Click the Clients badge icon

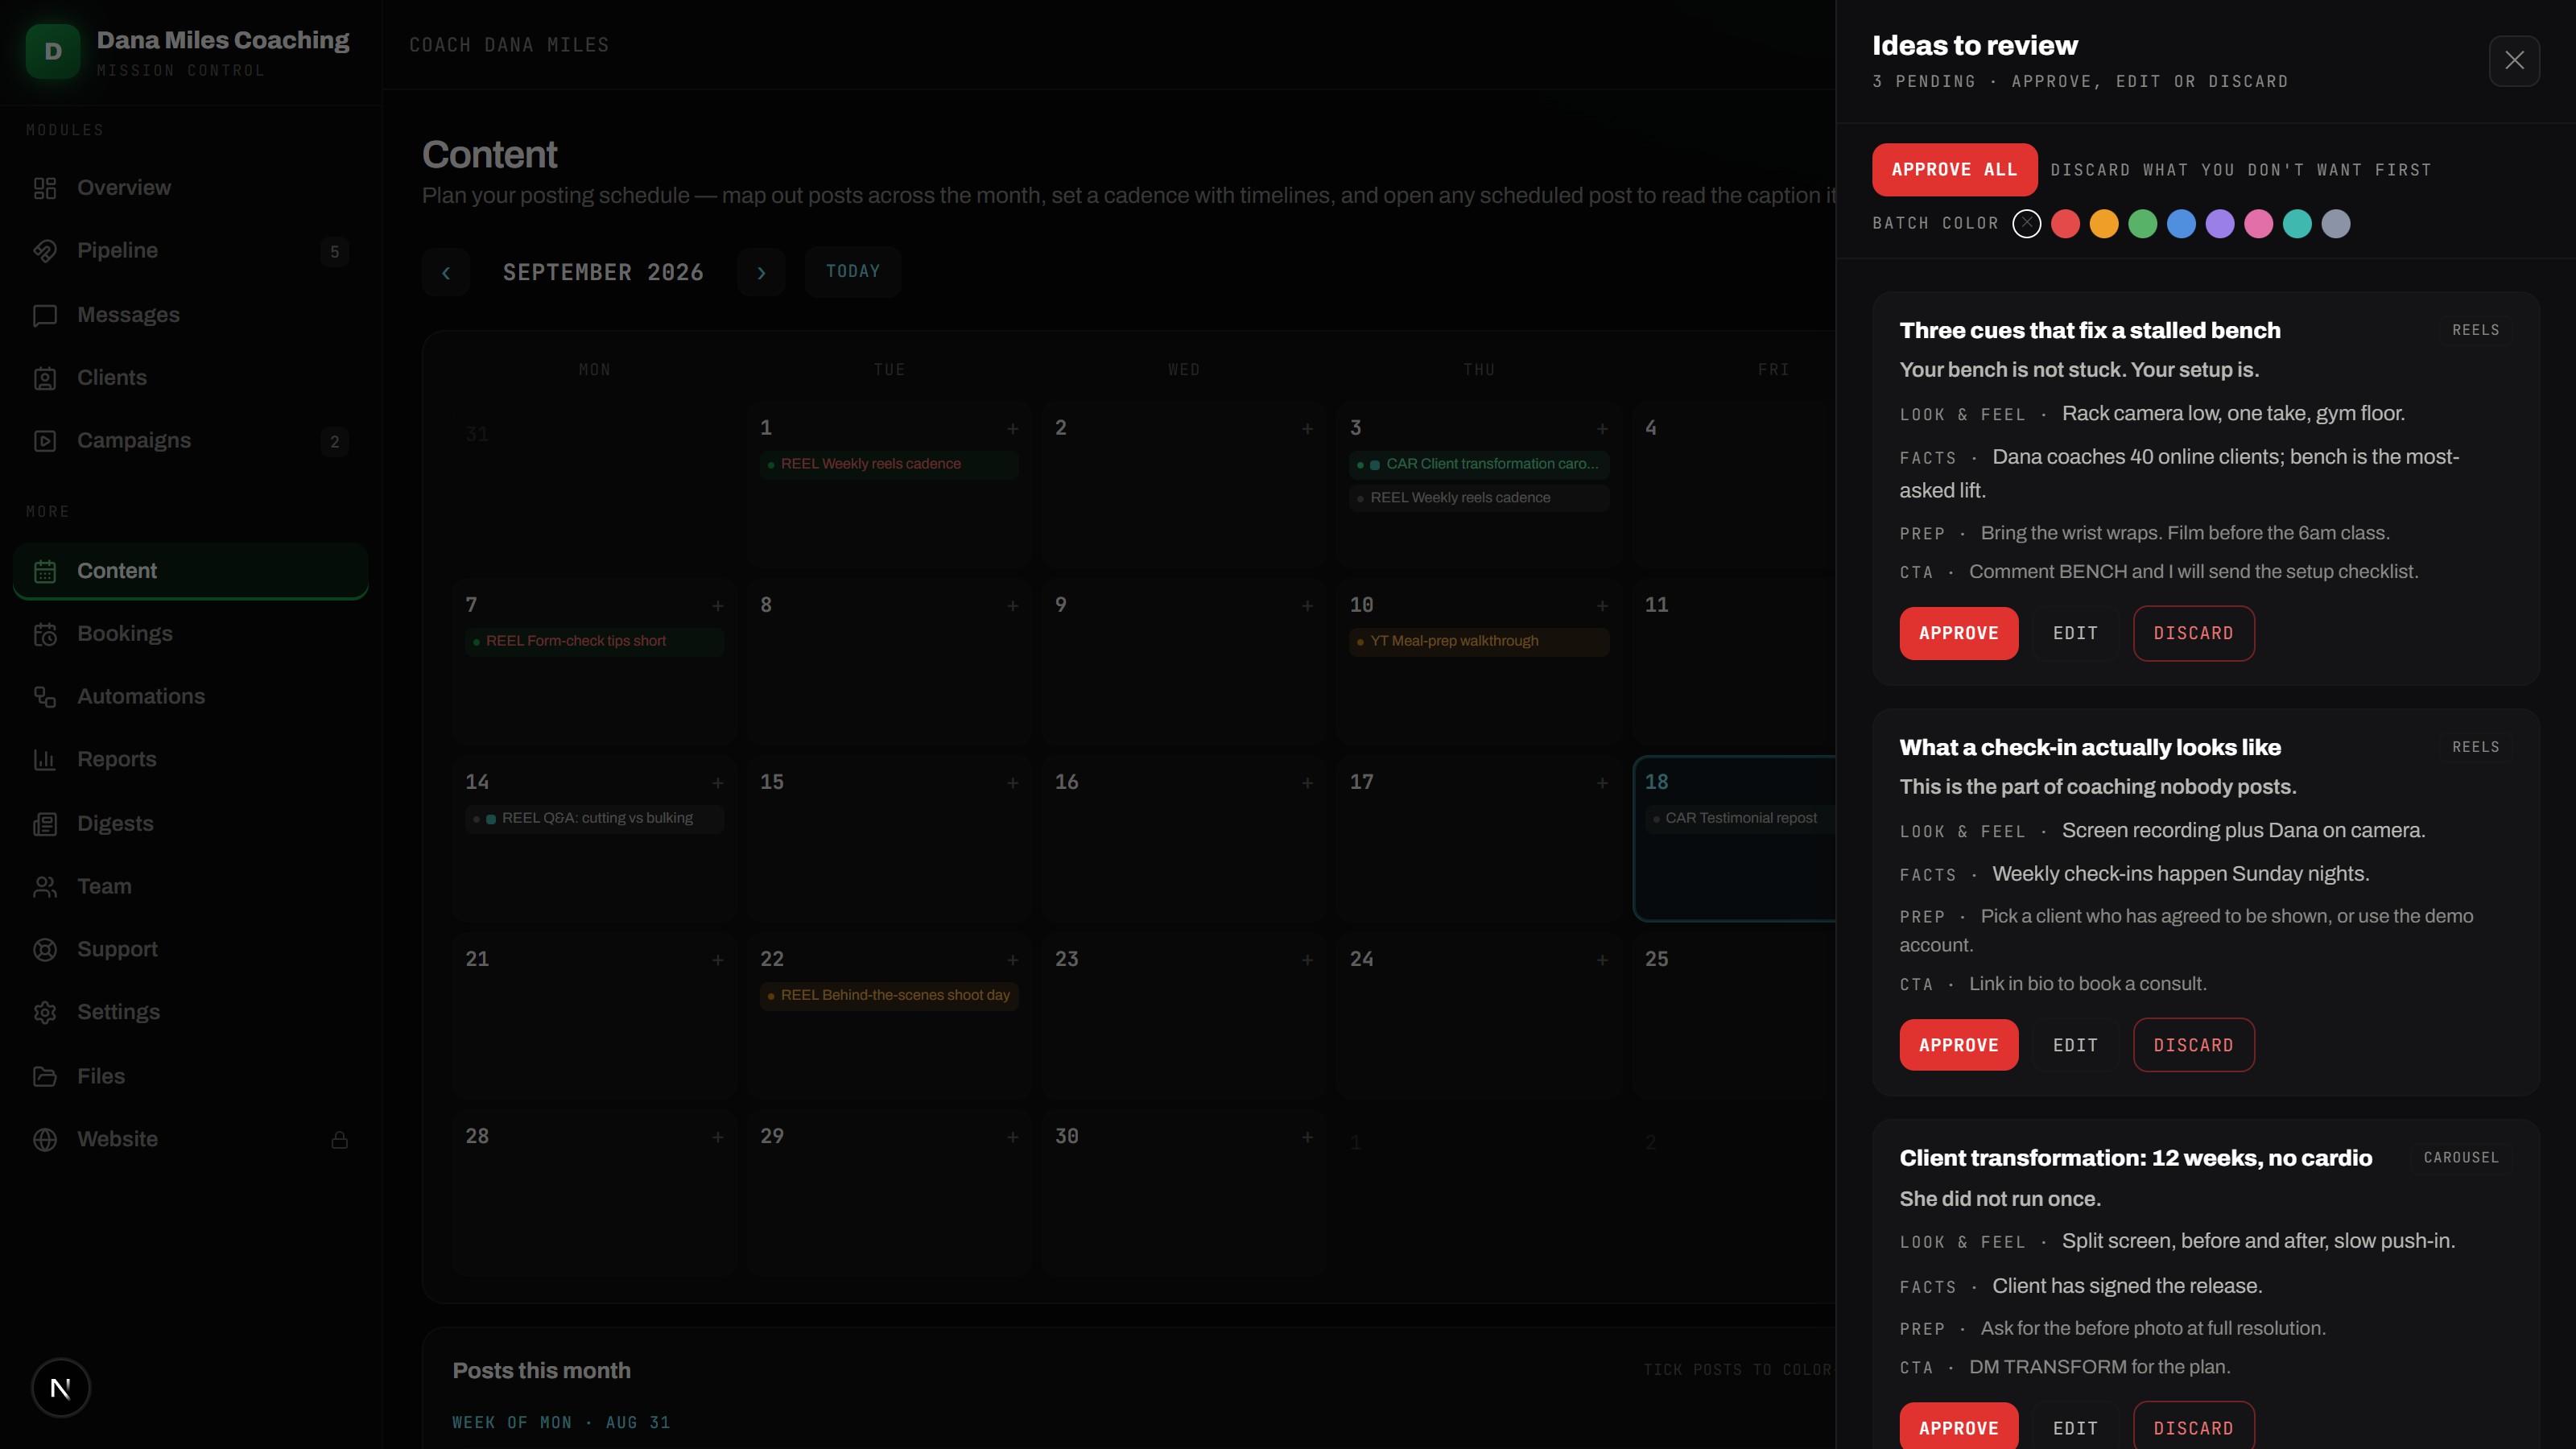45,378
